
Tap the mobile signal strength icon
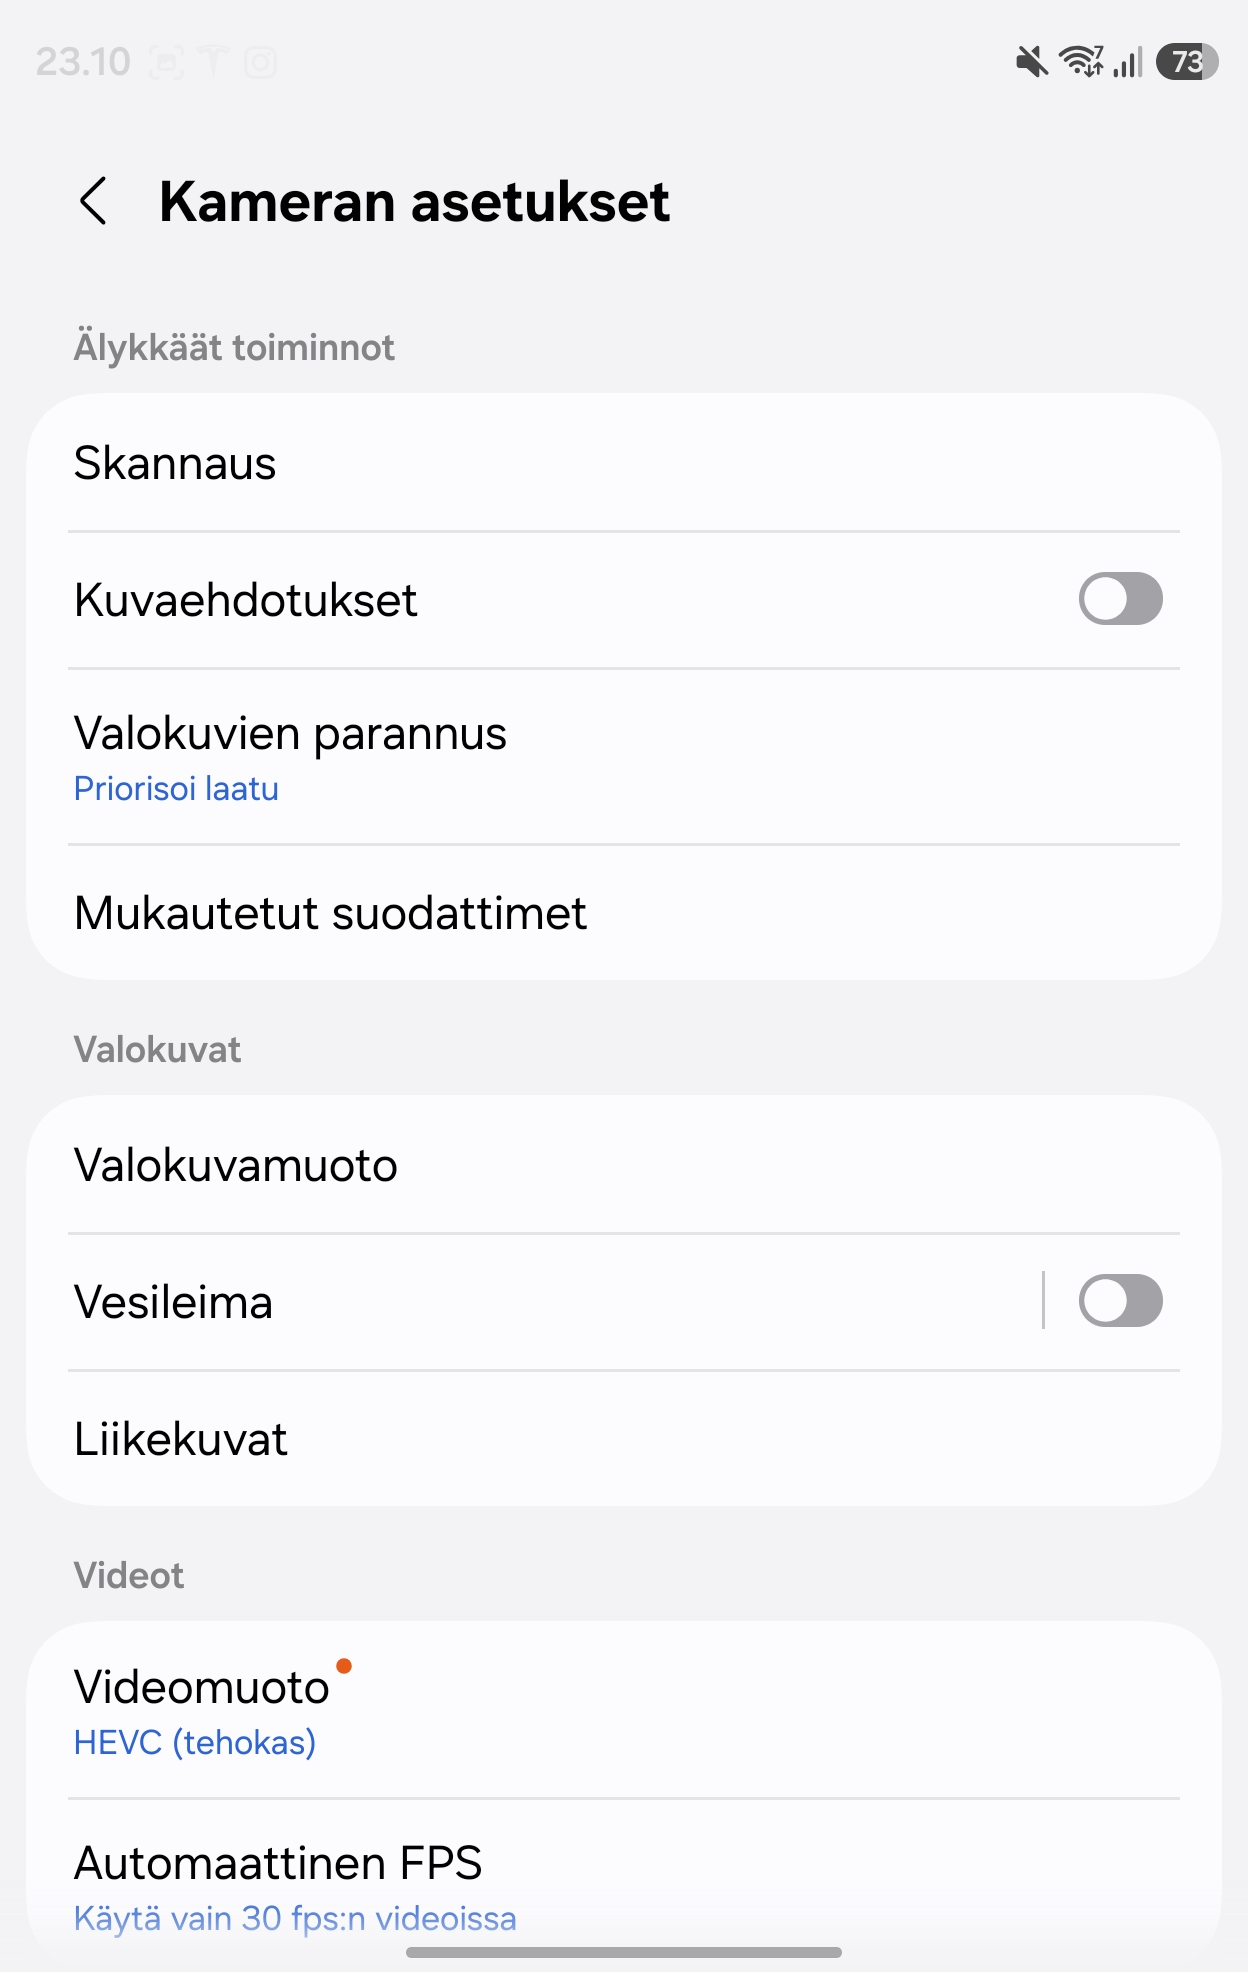(1128, 63)
